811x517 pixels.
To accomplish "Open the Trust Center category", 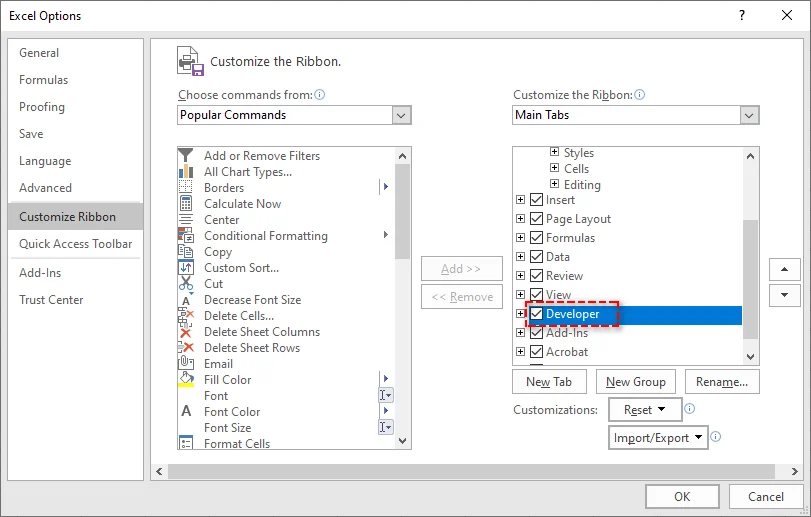I will tap(51, 300).
